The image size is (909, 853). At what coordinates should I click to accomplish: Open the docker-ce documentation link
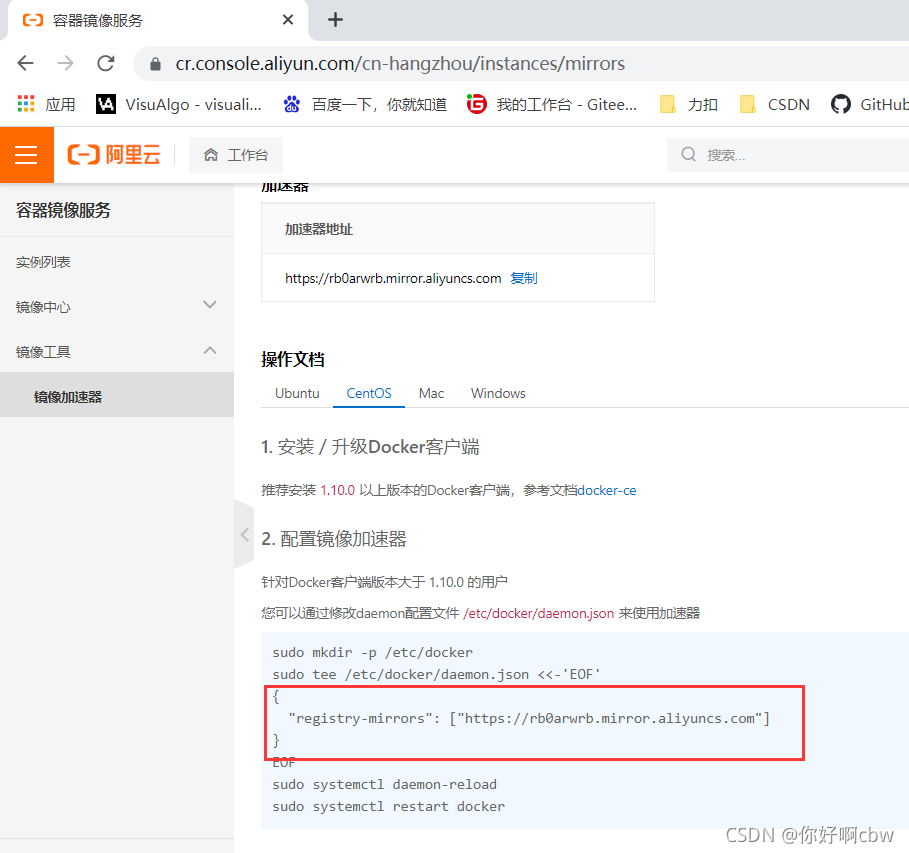coord(607,491)
